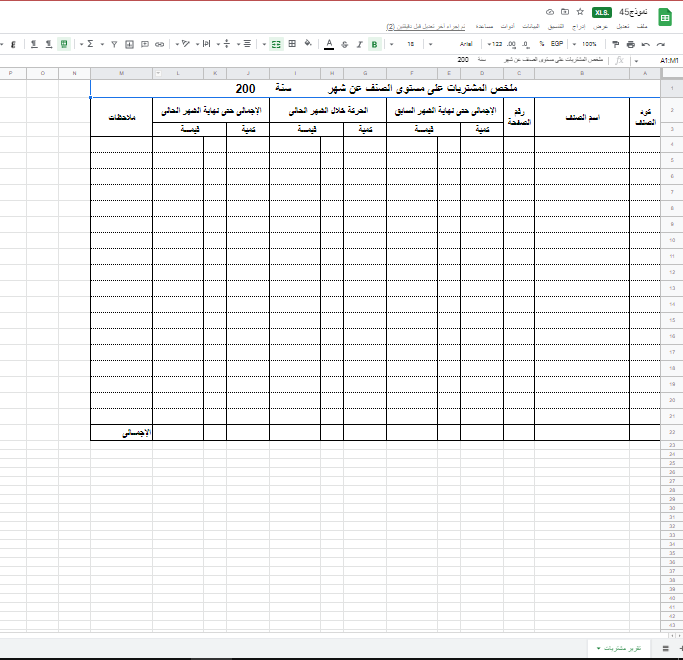
Task: Open the 123 number format dropdown
Action: (495, 44)
